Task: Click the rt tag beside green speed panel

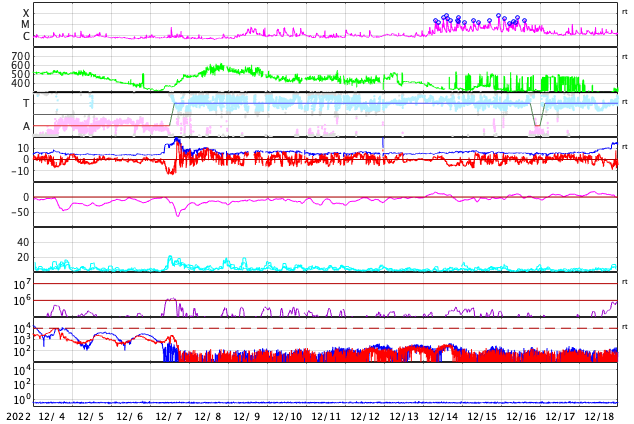Action: 624,57
